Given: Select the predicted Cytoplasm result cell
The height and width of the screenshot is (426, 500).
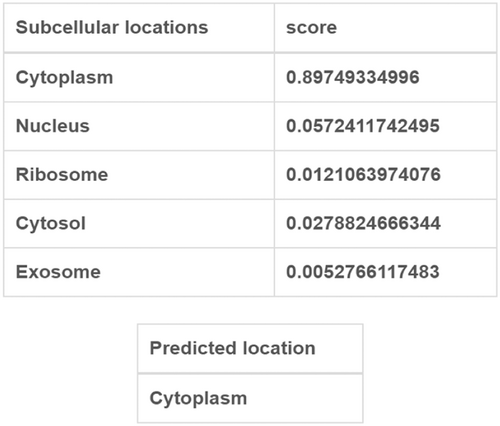Looking at the screenshot, I should [250, 398].
